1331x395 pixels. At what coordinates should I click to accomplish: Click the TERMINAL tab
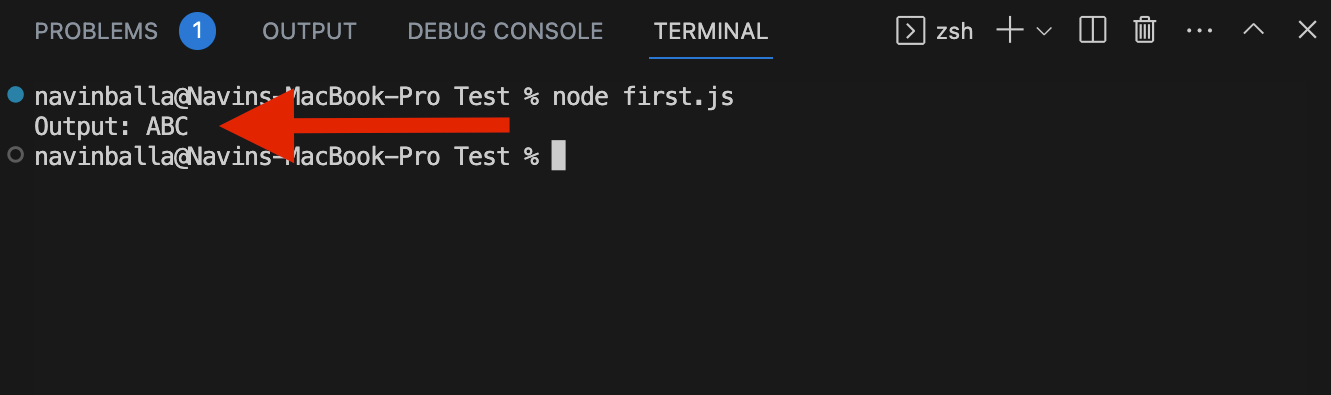click(711, 31)
